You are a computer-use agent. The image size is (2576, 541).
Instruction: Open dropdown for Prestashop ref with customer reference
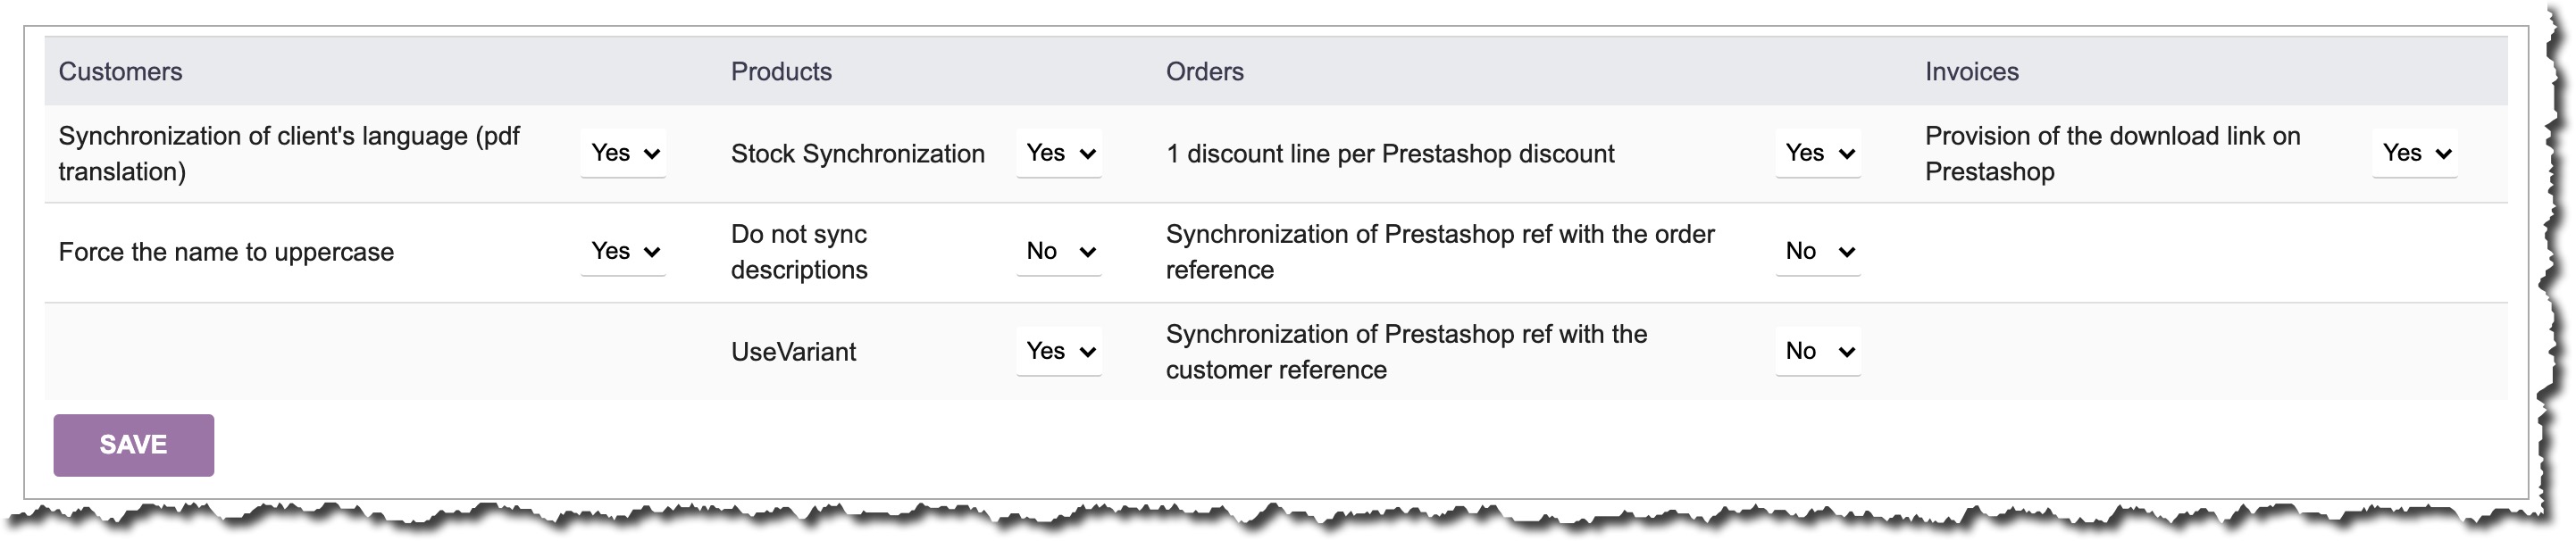(1818, 351)
